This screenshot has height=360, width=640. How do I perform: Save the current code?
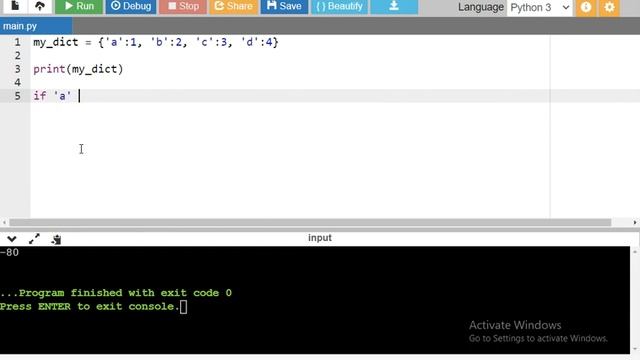point(284,7)
